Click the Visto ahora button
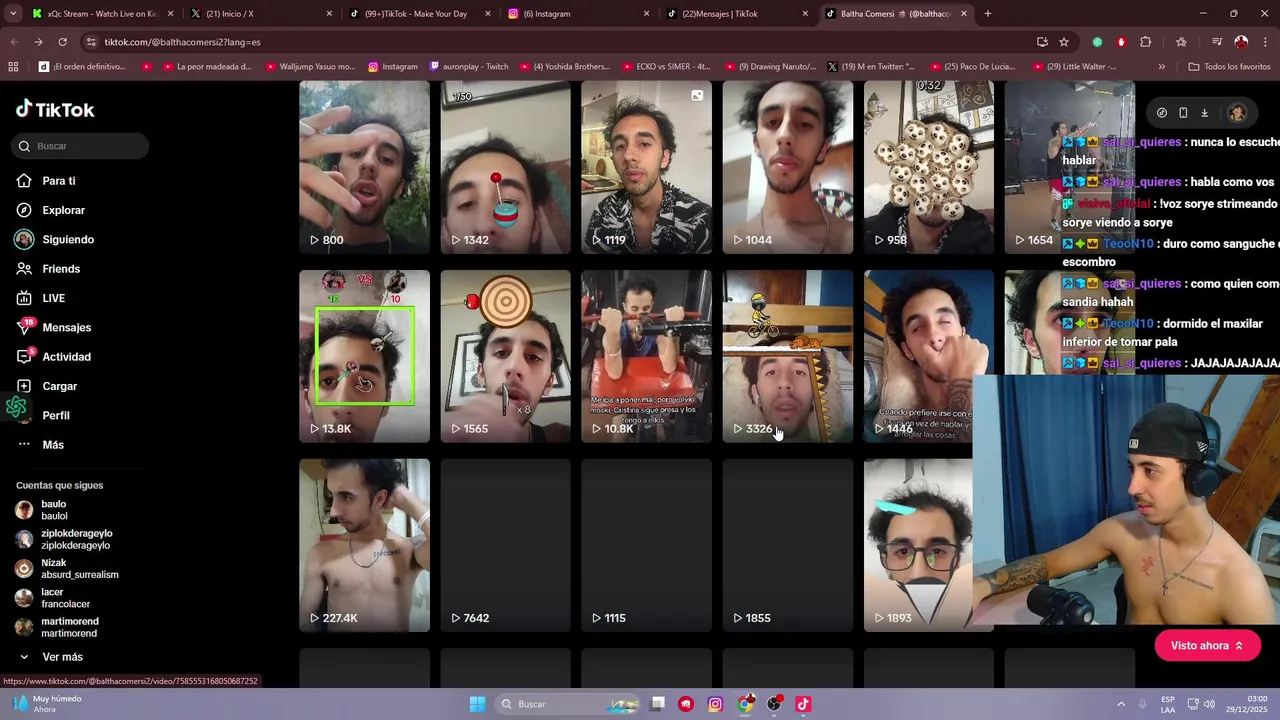The width and height of the screenshot is (1280, 720). (x=1206, y=646)
